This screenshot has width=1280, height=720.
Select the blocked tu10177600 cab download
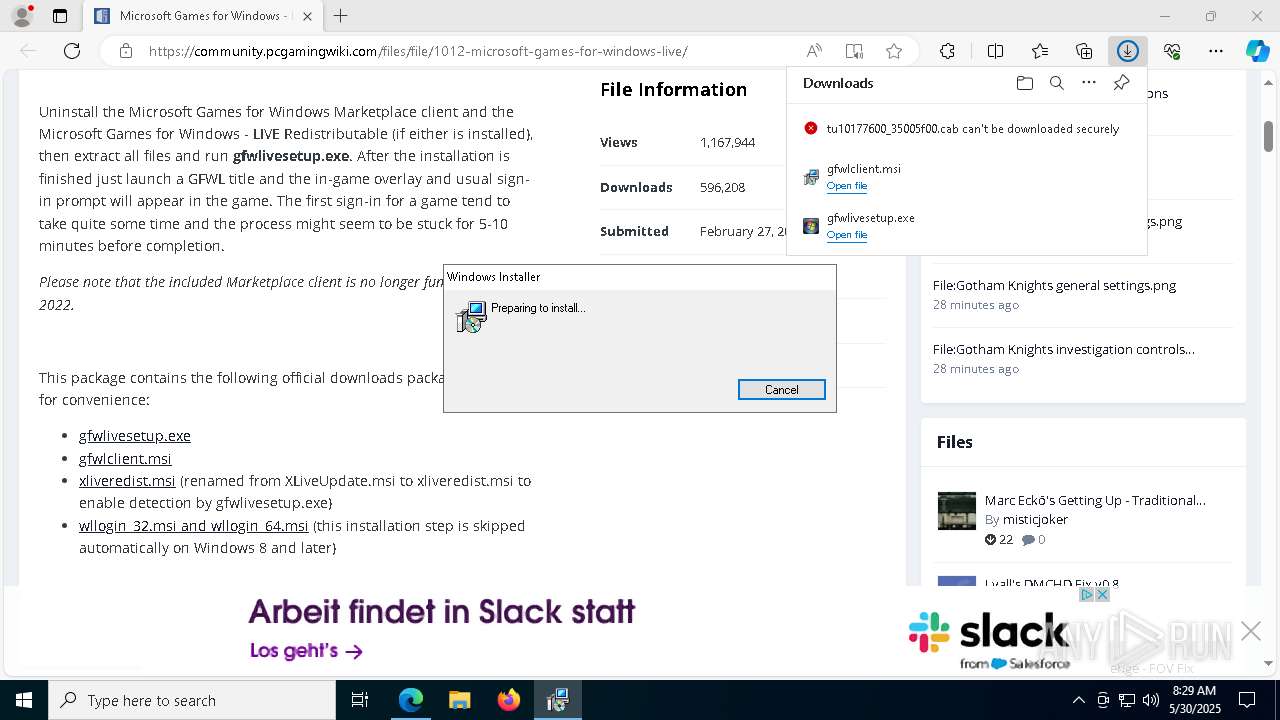tap(966, 129)
